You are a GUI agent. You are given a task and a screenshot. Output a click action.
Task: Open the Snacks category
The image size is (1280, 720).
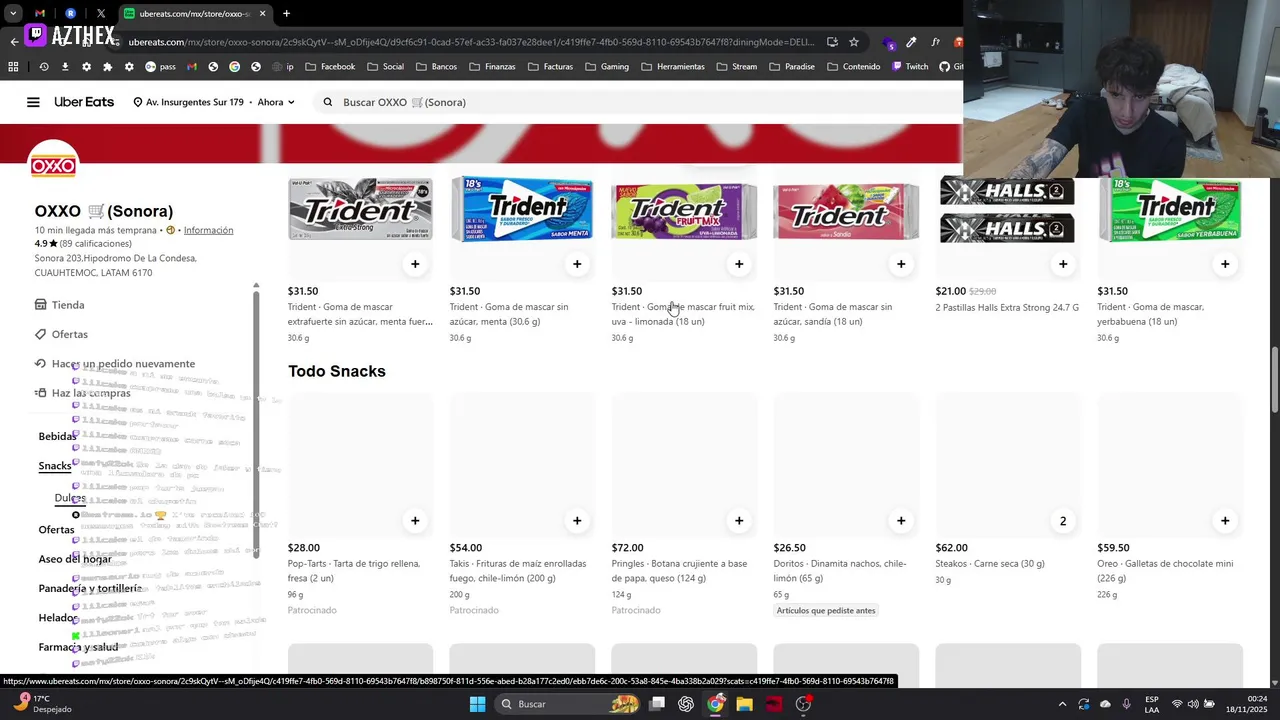click(x=55, y=466)
